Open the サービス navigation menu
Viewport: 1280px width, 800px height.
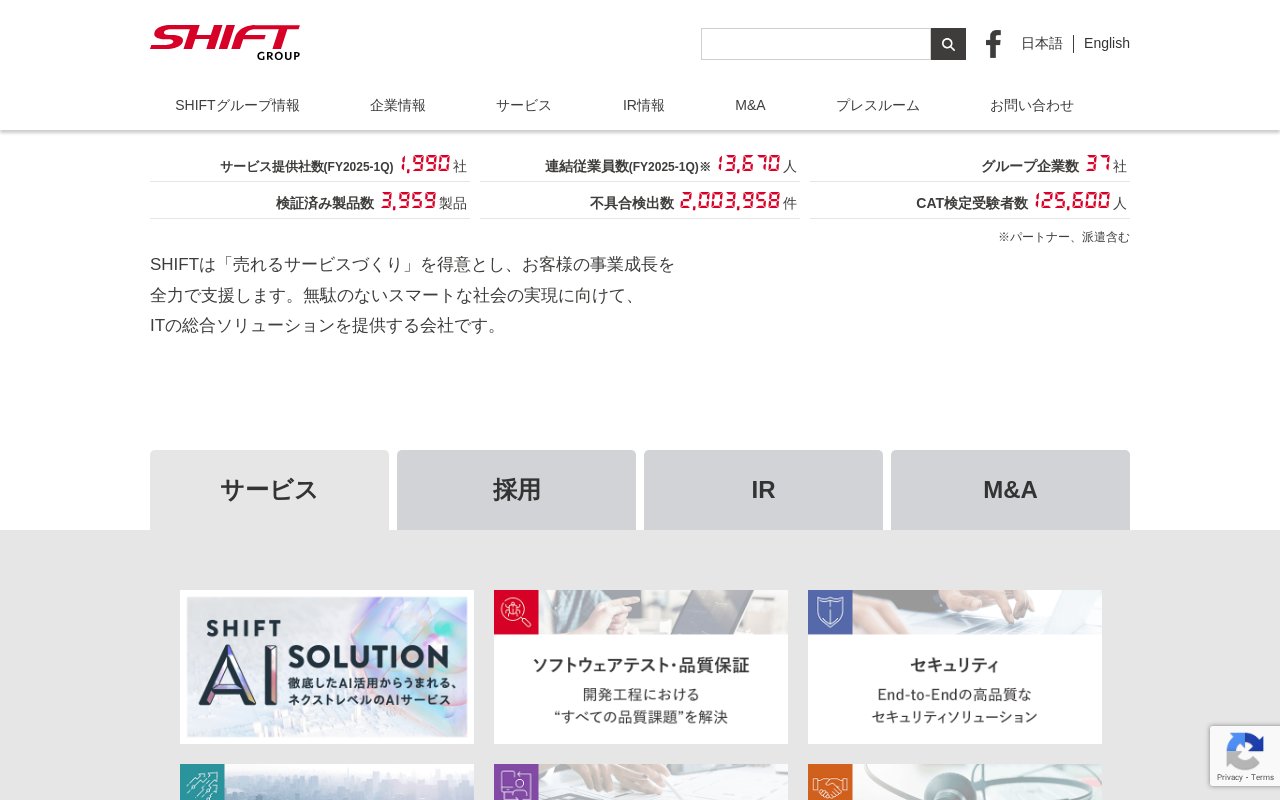click(x=524, y=105)
